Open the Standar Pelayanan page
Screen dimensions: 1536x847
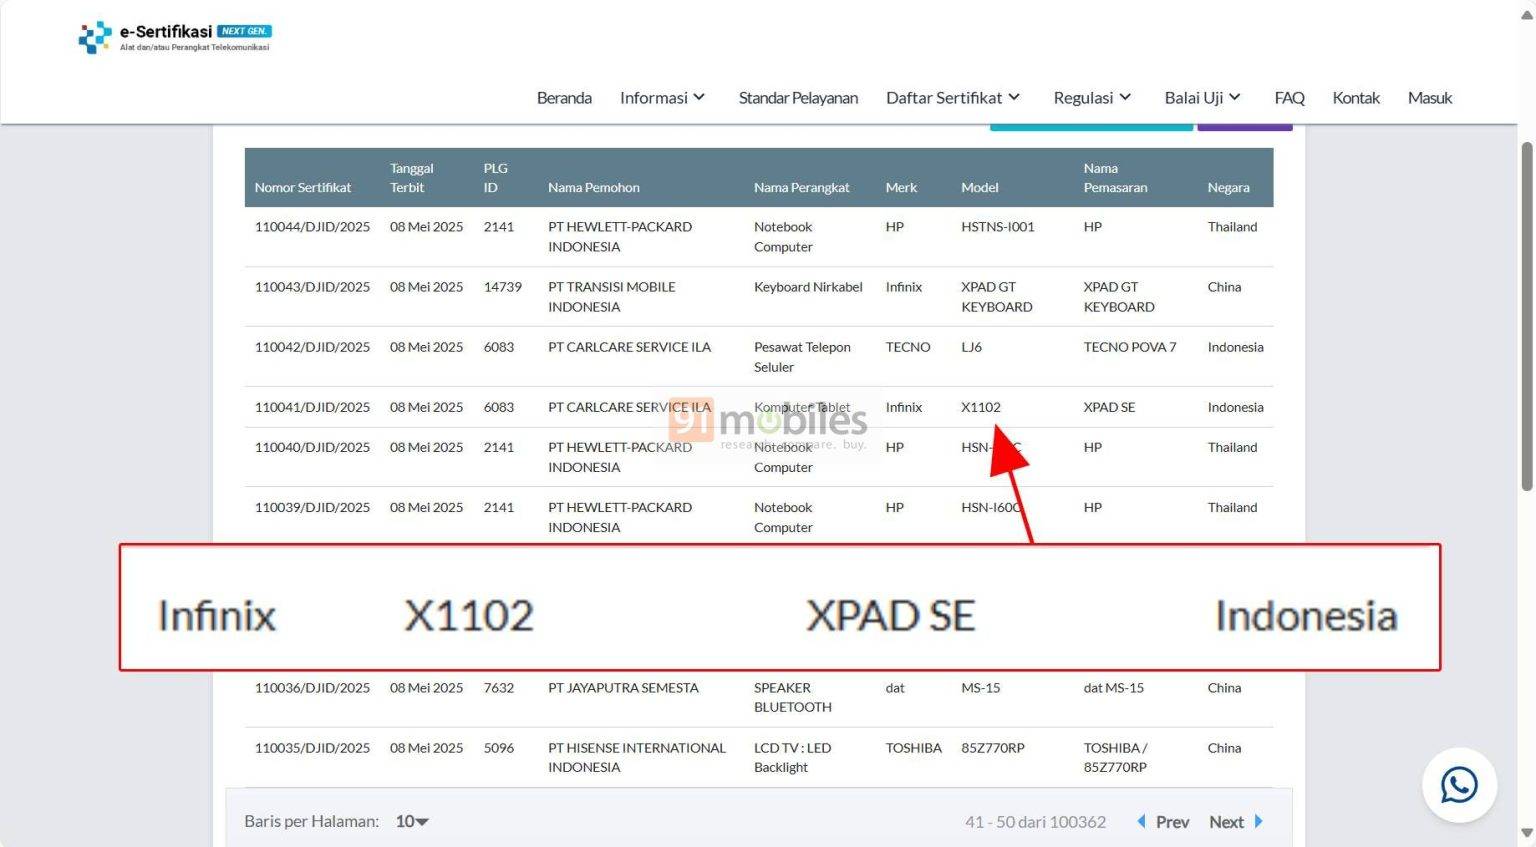pyautogui.click(x=798, y=97)
